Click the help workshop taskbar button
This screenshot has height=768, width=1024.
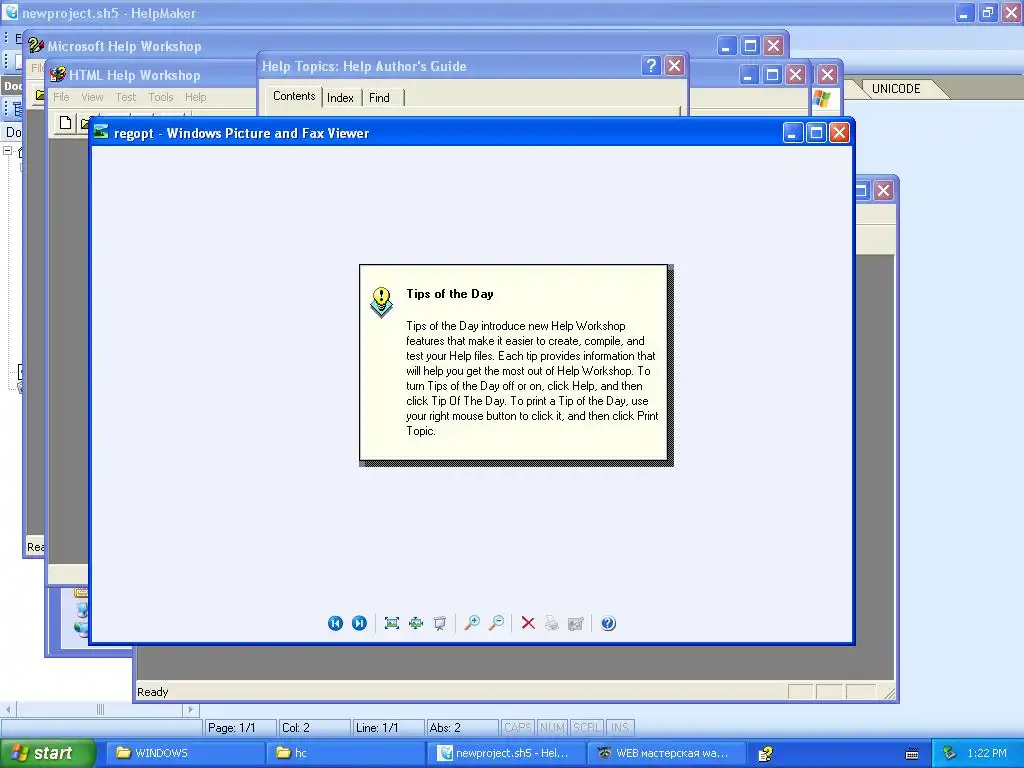pos(765,754)
